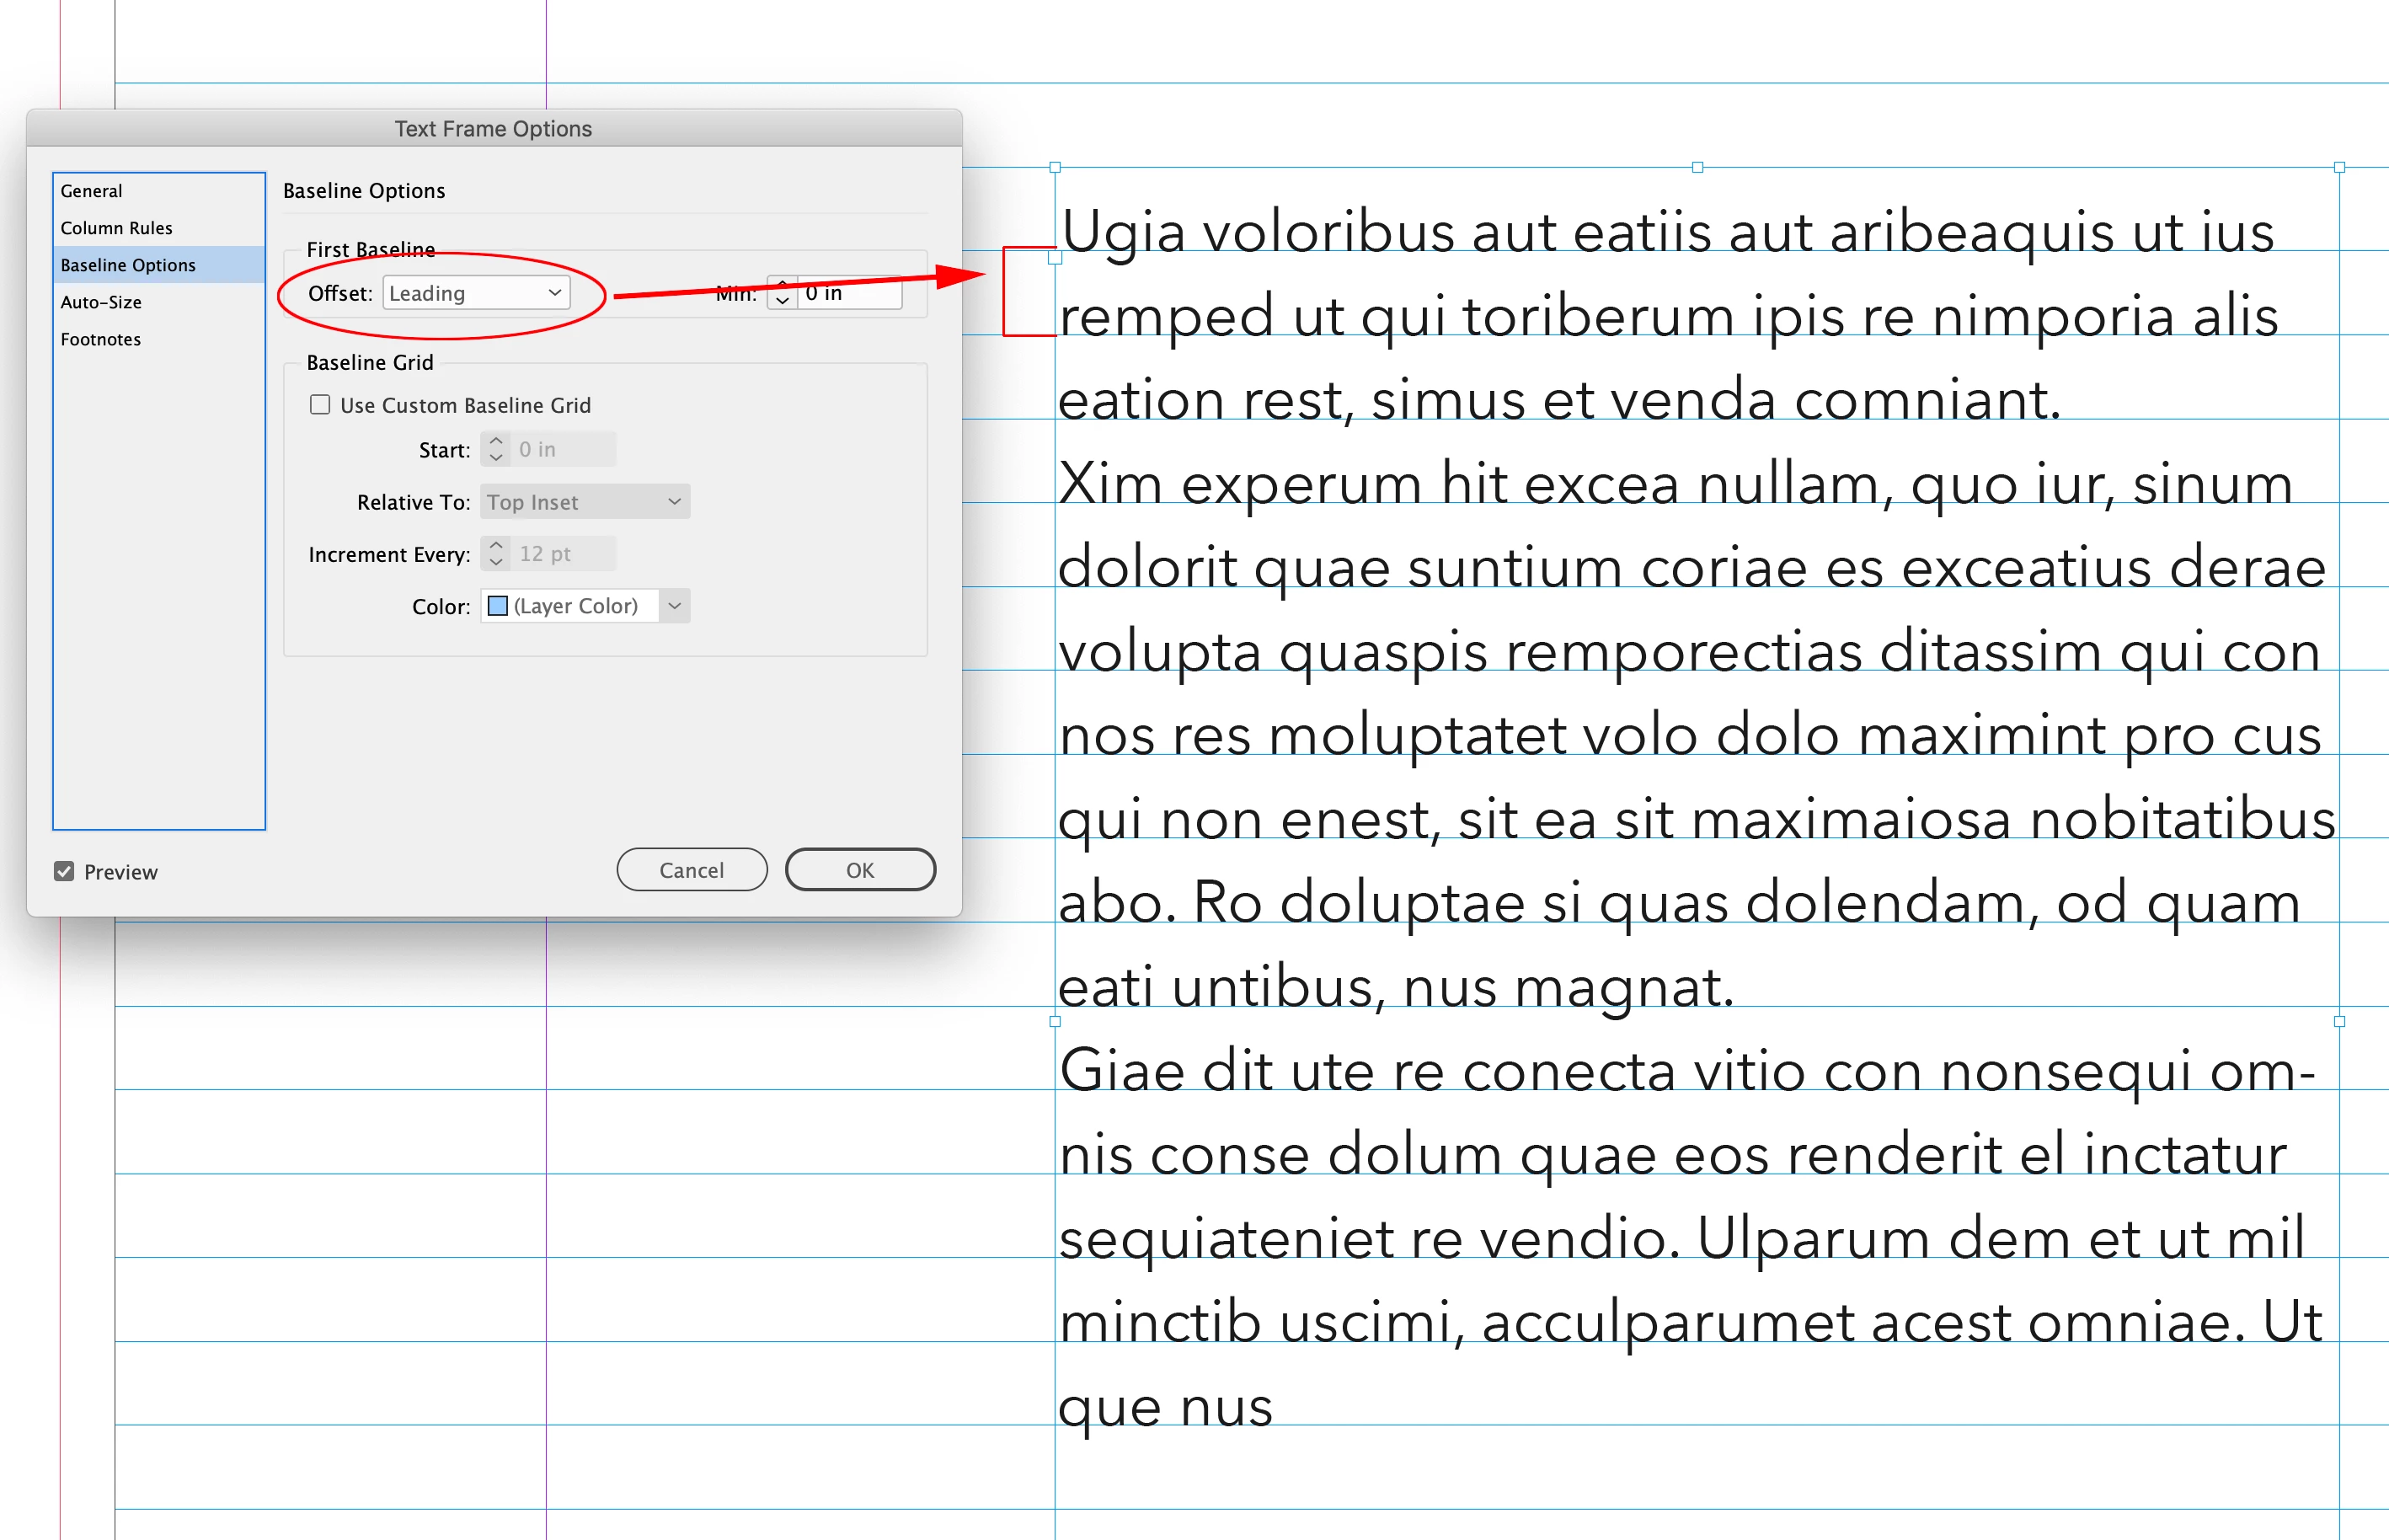Viewport: 2389px width, 1540px height.
Task: Click the blue Layer Color swatch
Action: tap(497, 606)
